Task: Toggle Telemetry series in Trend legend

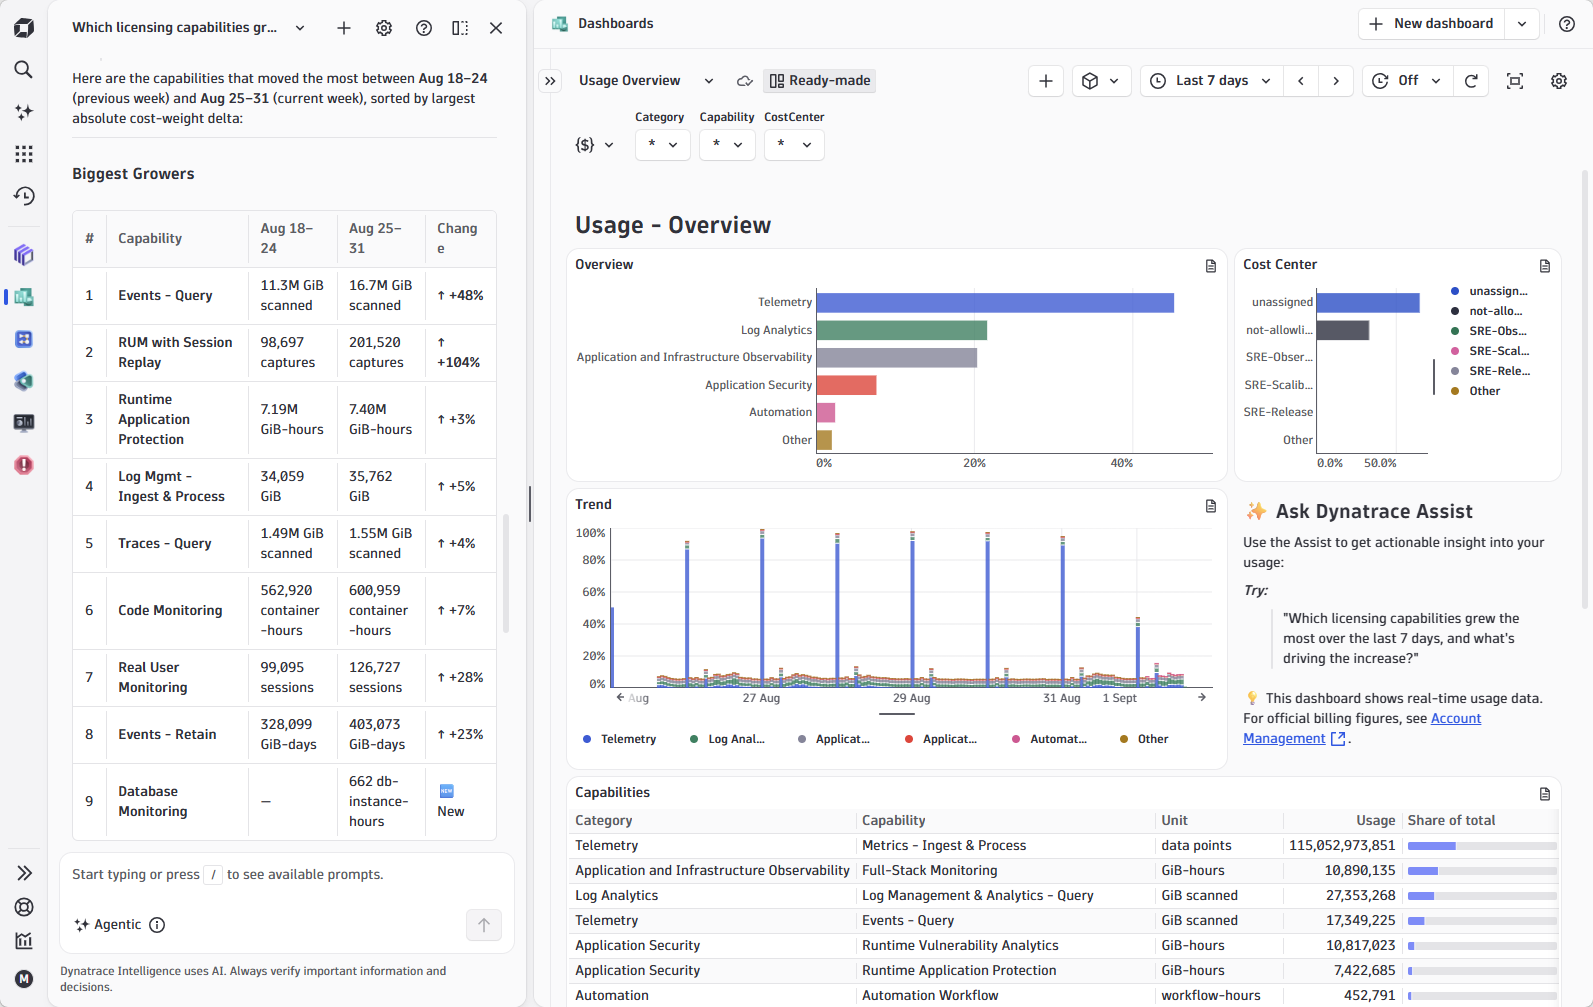Action: [x=619, y=739]
